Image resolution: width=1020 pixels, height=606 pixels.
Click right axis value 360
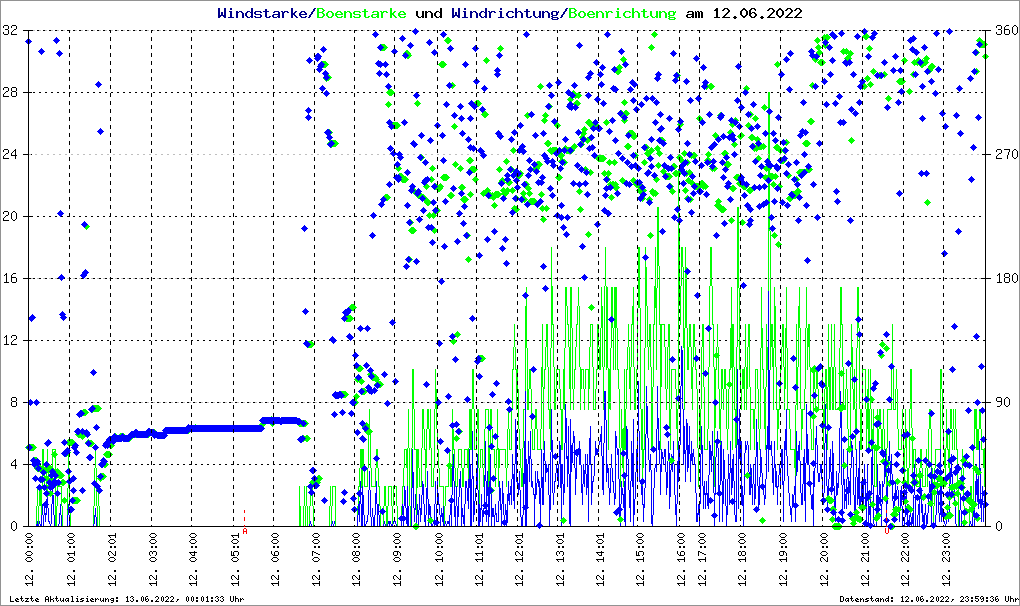pos(1004,31)
